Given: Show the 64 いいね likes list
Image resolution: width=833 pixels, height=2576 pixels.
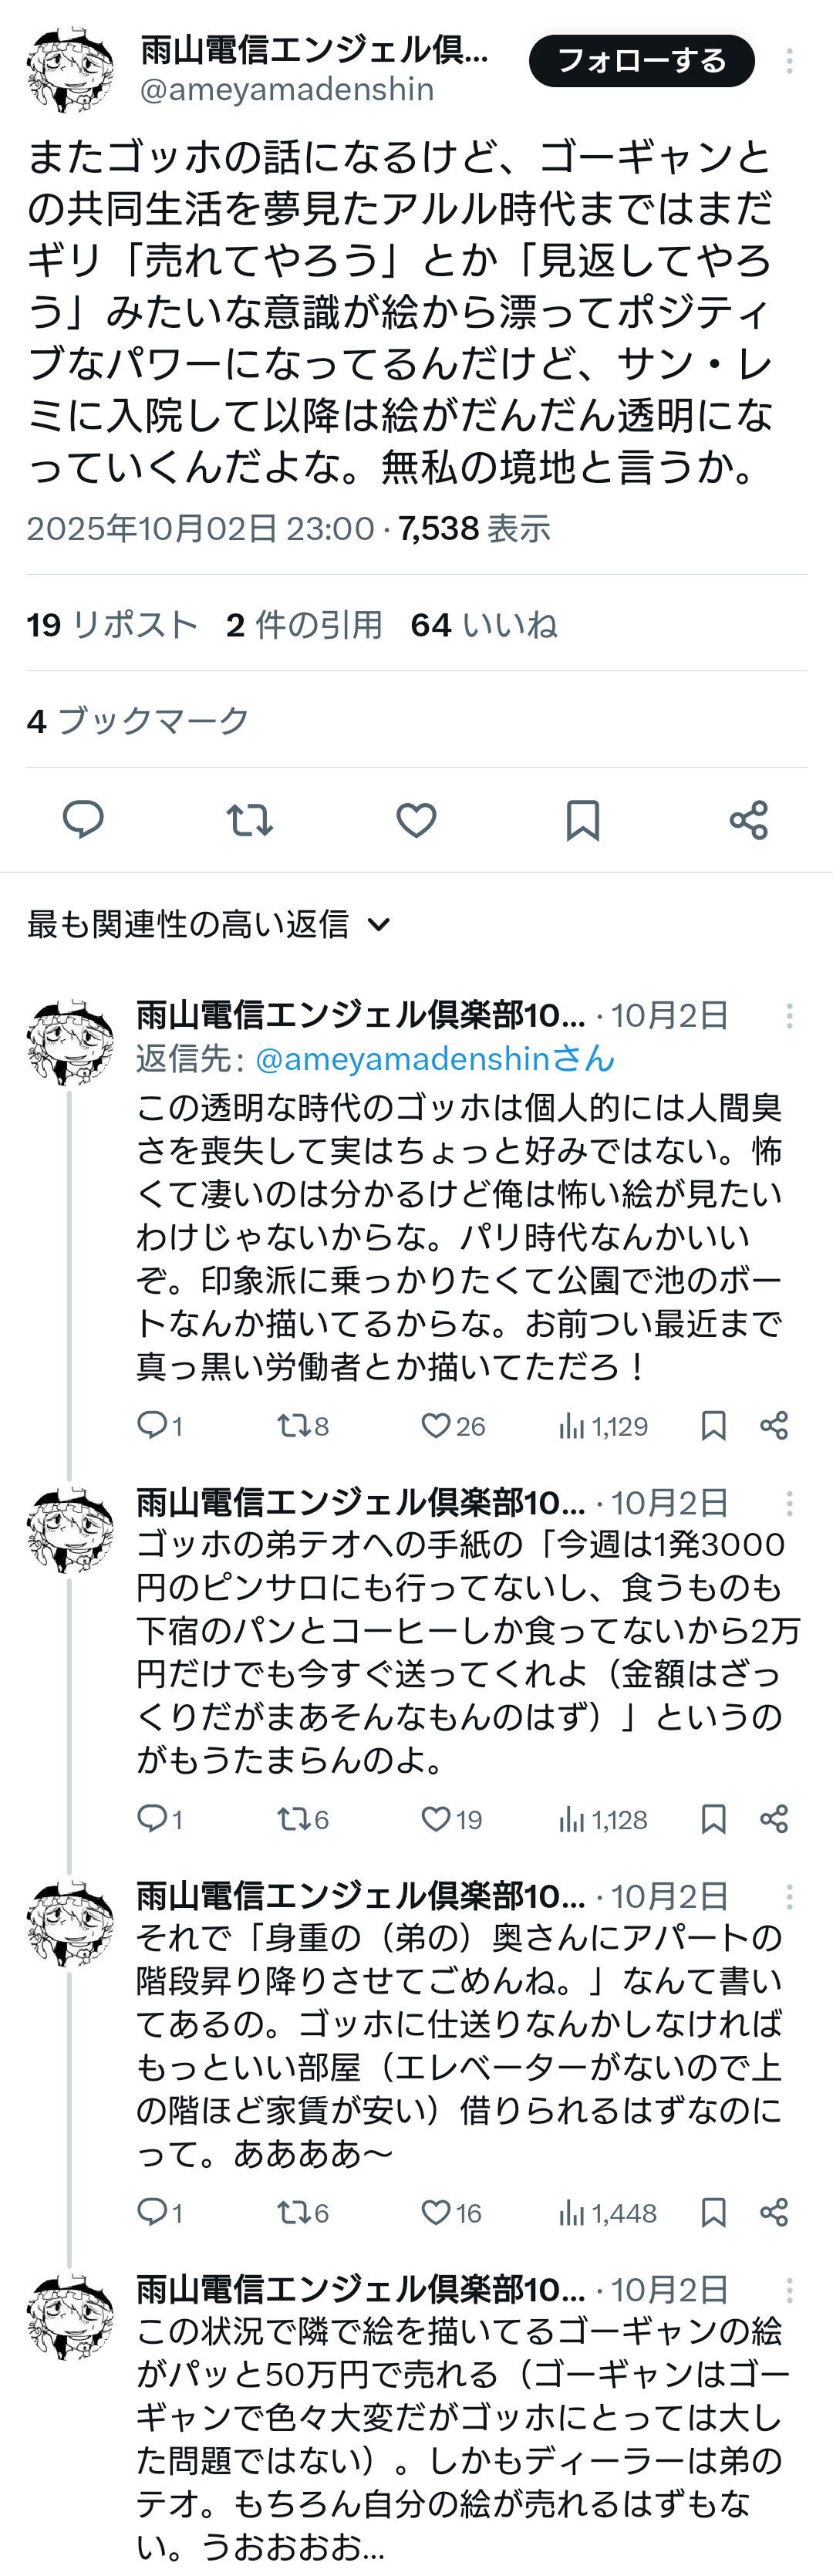Looking at the screenshot, I should tap(484, 625).
